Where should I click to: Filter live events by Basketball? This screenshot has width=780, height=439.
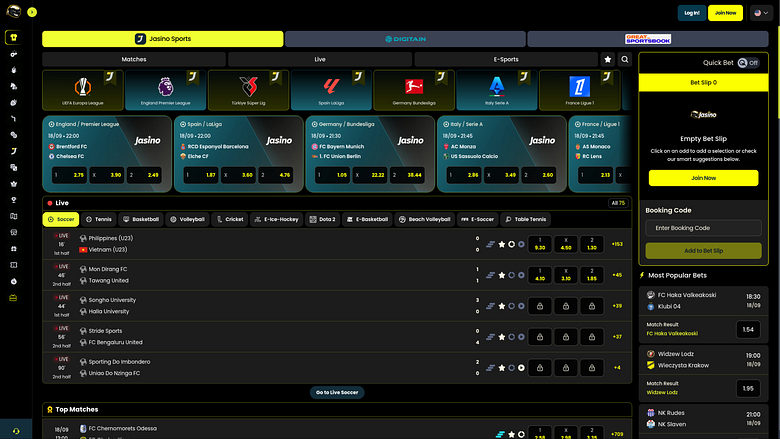tap(141, 219)
